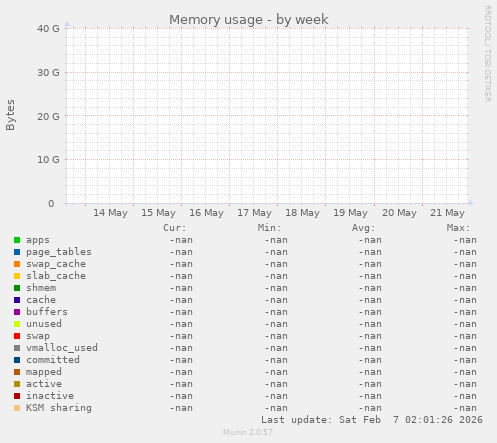The height and width of the screenshot is (443, 497).
Task: Click the '15 May' date label
Action: click(x=158, y=213)
